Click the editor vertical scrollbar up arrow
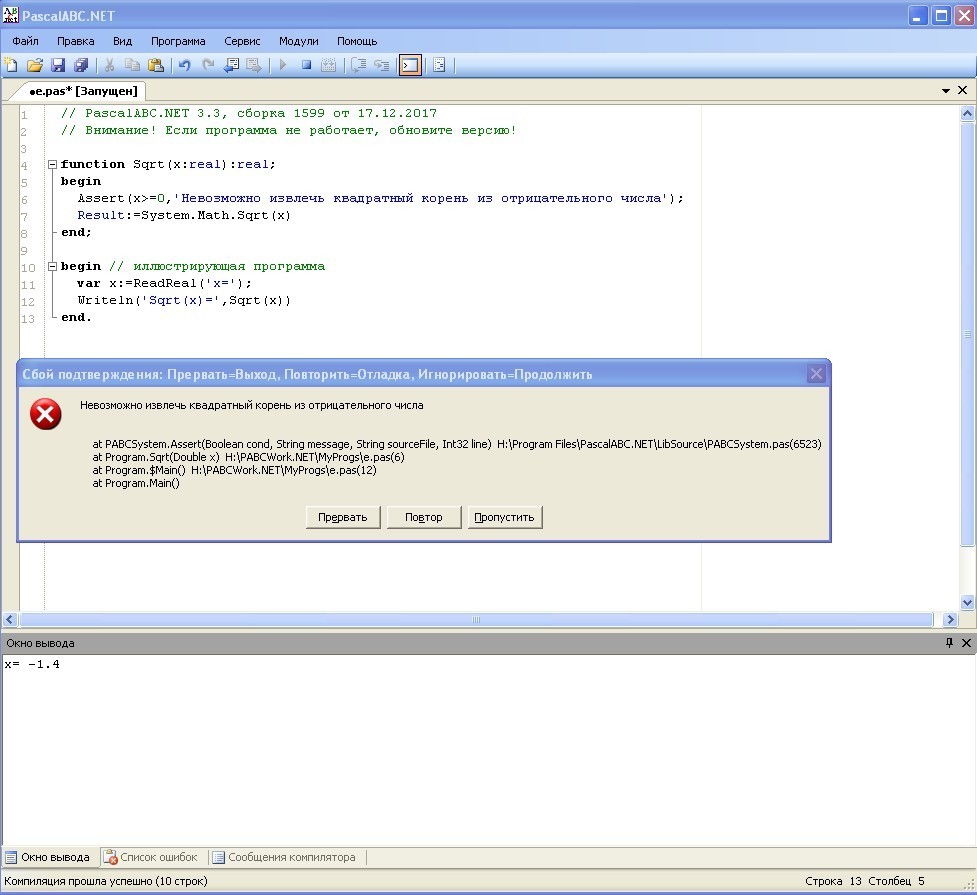The image size is (977, 895). tap(967, 113)
